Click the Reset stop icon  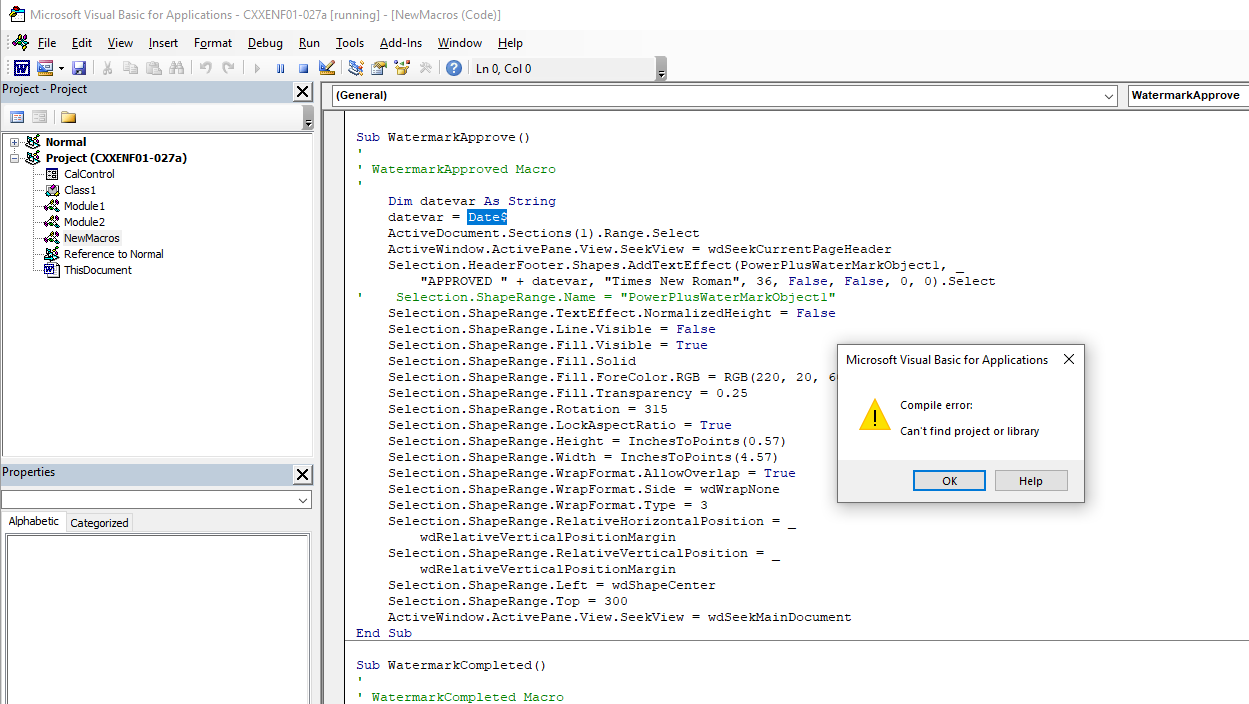click(x=303, y=68)
